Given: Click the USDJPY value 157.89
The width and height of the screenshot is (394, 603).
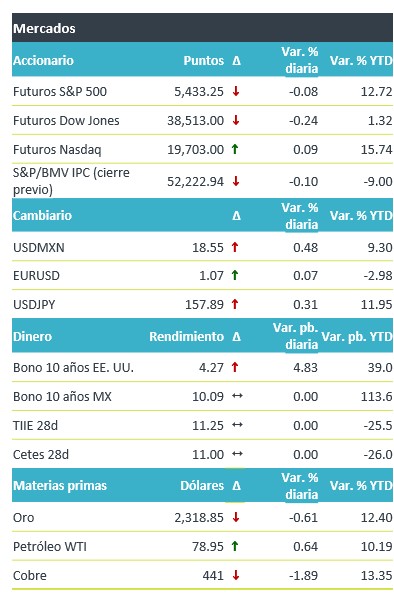Looking at the screenshot, I should 204,305.
